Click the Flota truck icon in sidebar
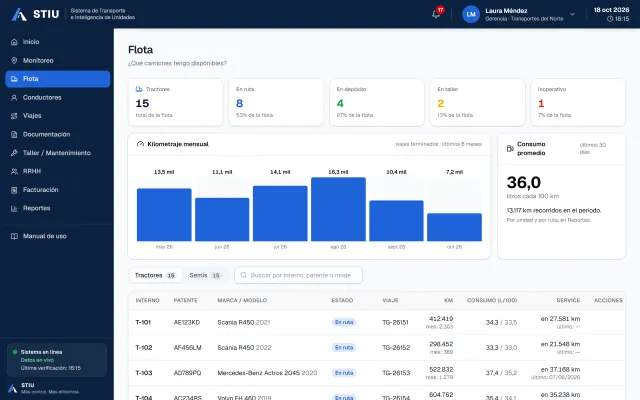This screenshot has height=400, width=640. pos(14,79)
